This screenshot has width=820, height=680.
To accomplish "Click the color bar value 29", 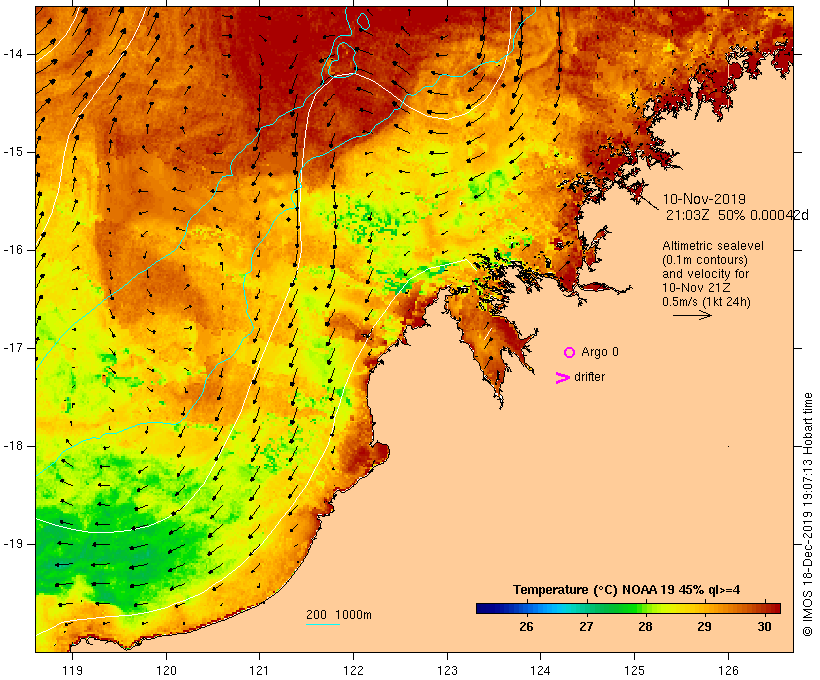I will [x=704, y=626].
